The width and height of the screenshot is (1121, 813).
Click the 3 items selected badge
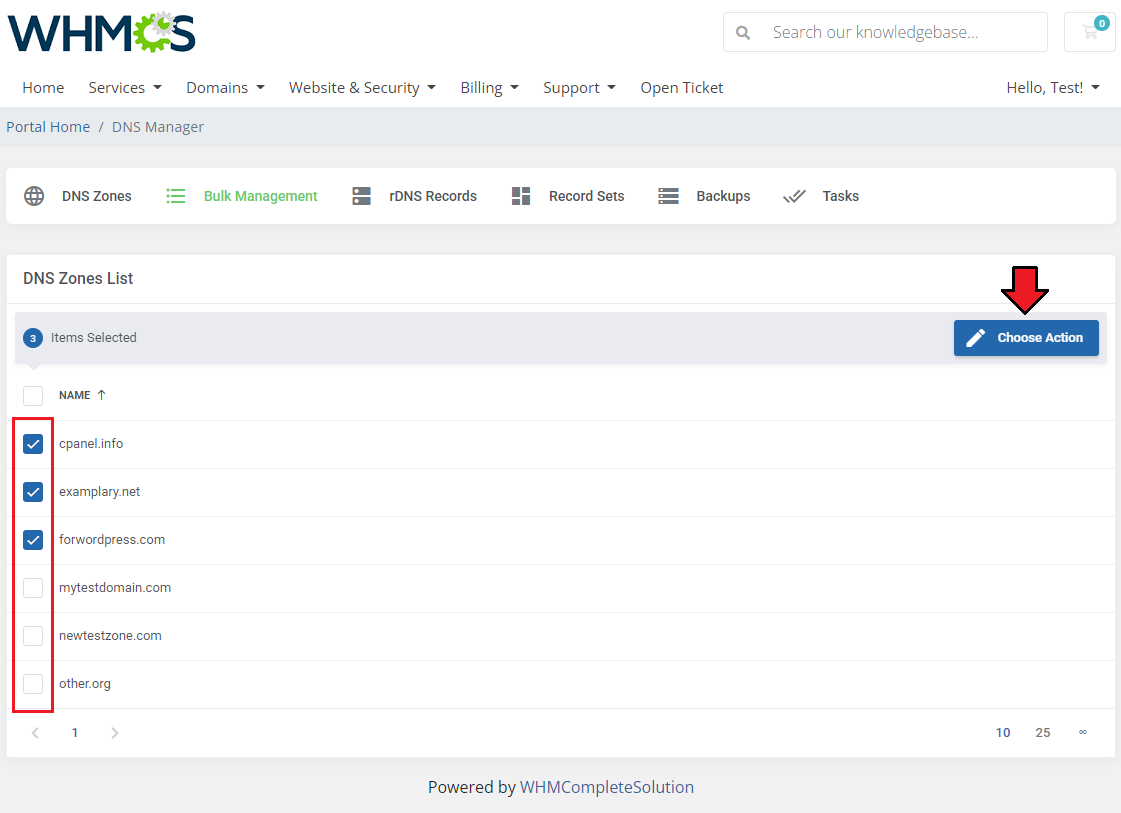(33, 338)
